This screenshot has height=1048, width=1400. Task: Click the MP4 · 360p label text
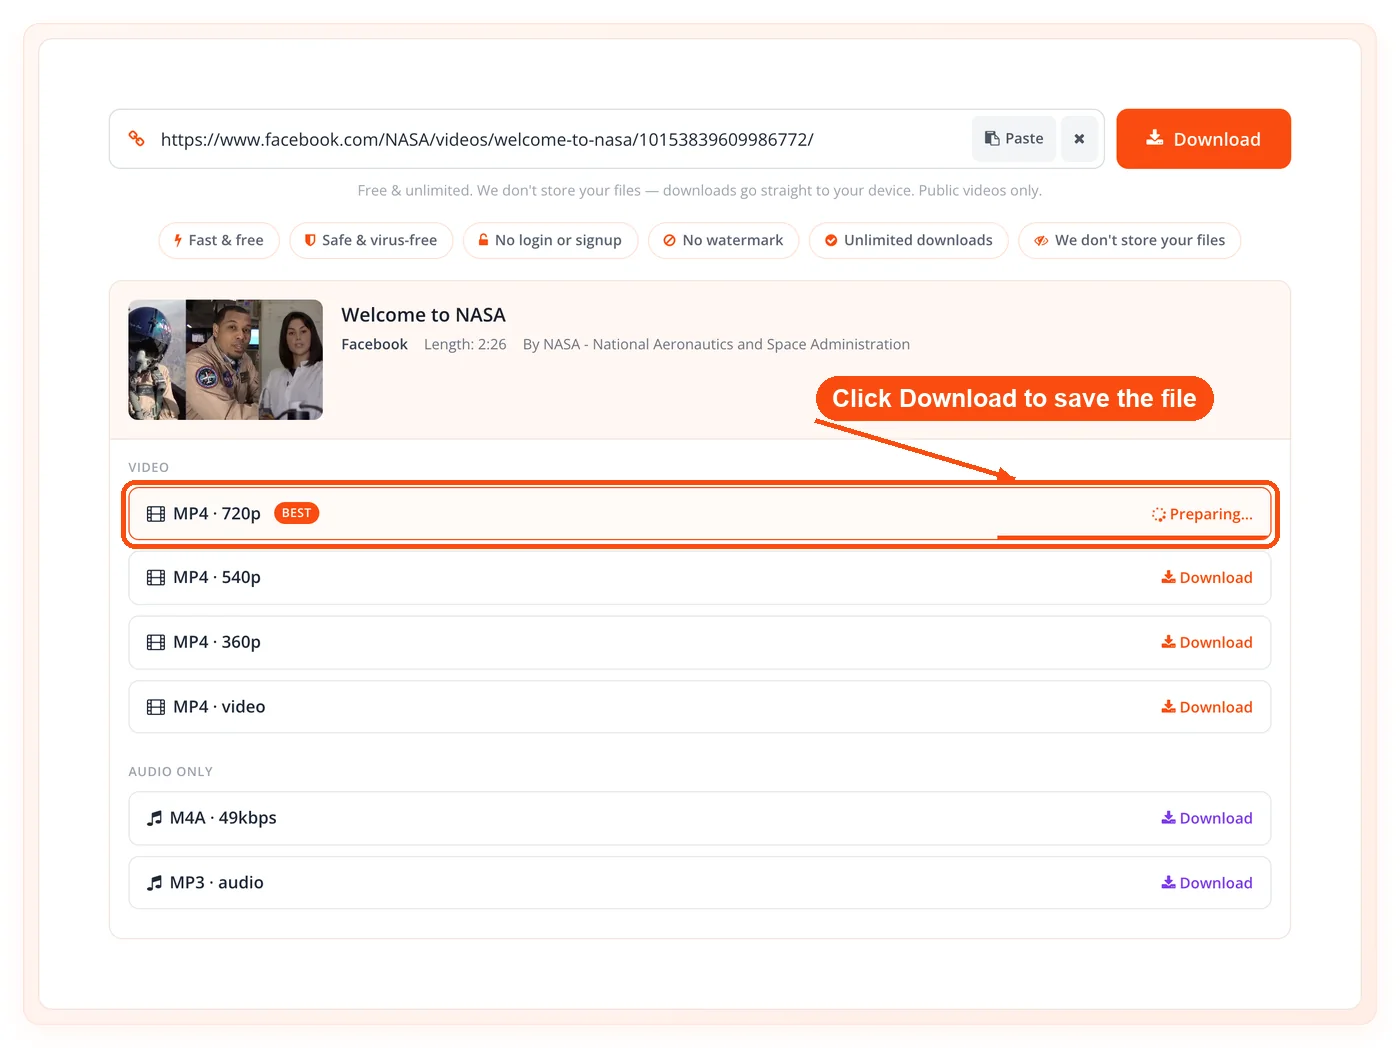point(217,642)
